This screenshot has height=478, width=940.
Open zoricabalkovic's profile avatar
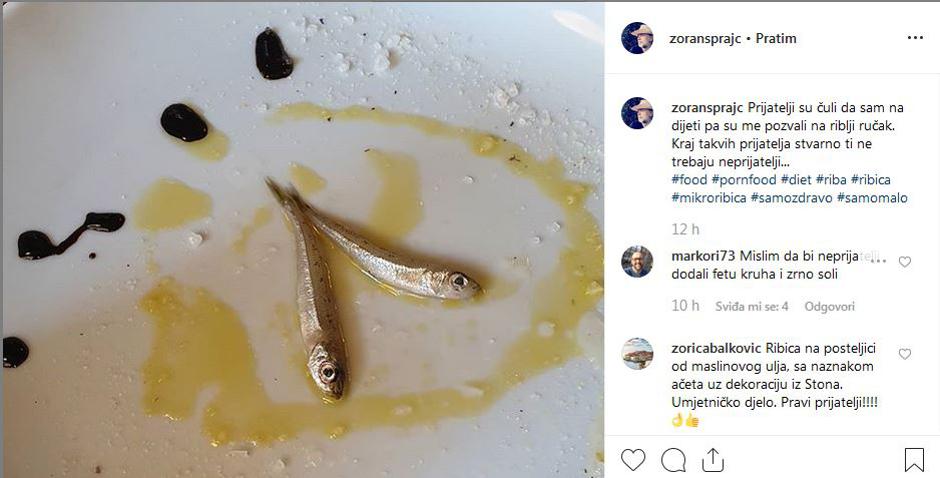tap(637, 354)
